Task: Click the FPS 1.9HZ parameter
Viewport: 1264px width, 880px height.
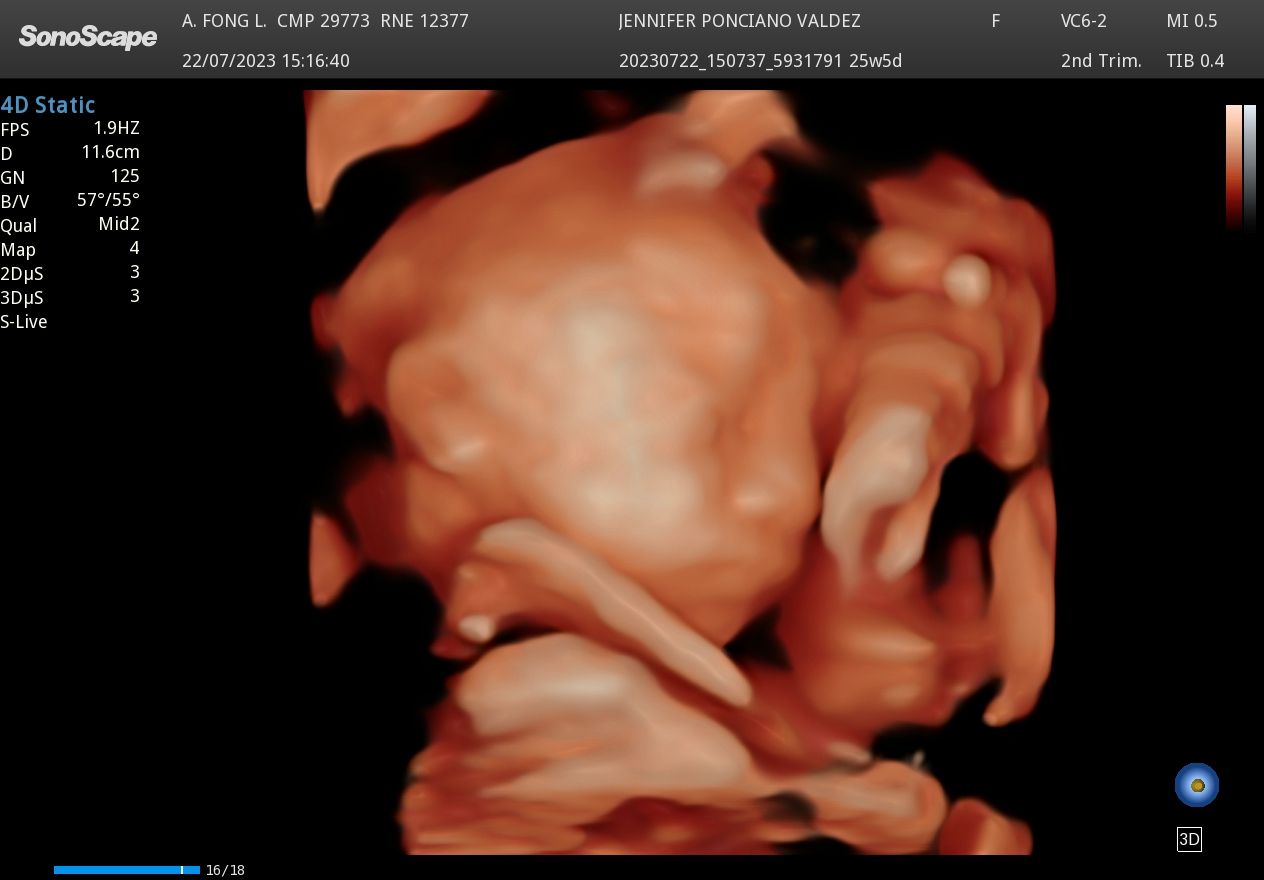Action: pos(116,128)
